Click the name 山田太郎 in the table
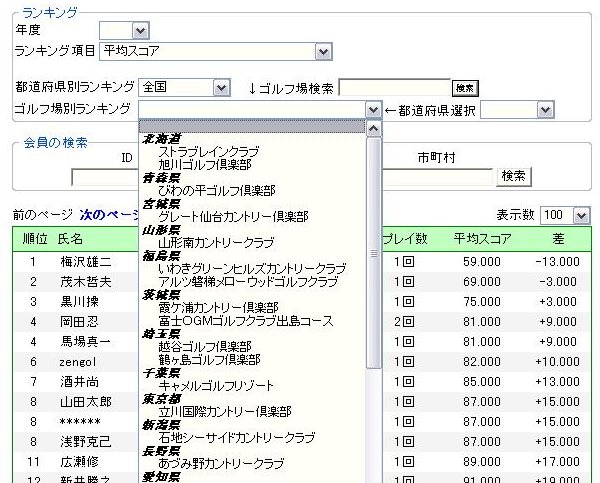Image resolution: width=600 pixels, height=483 pixels. click(86, 402)
